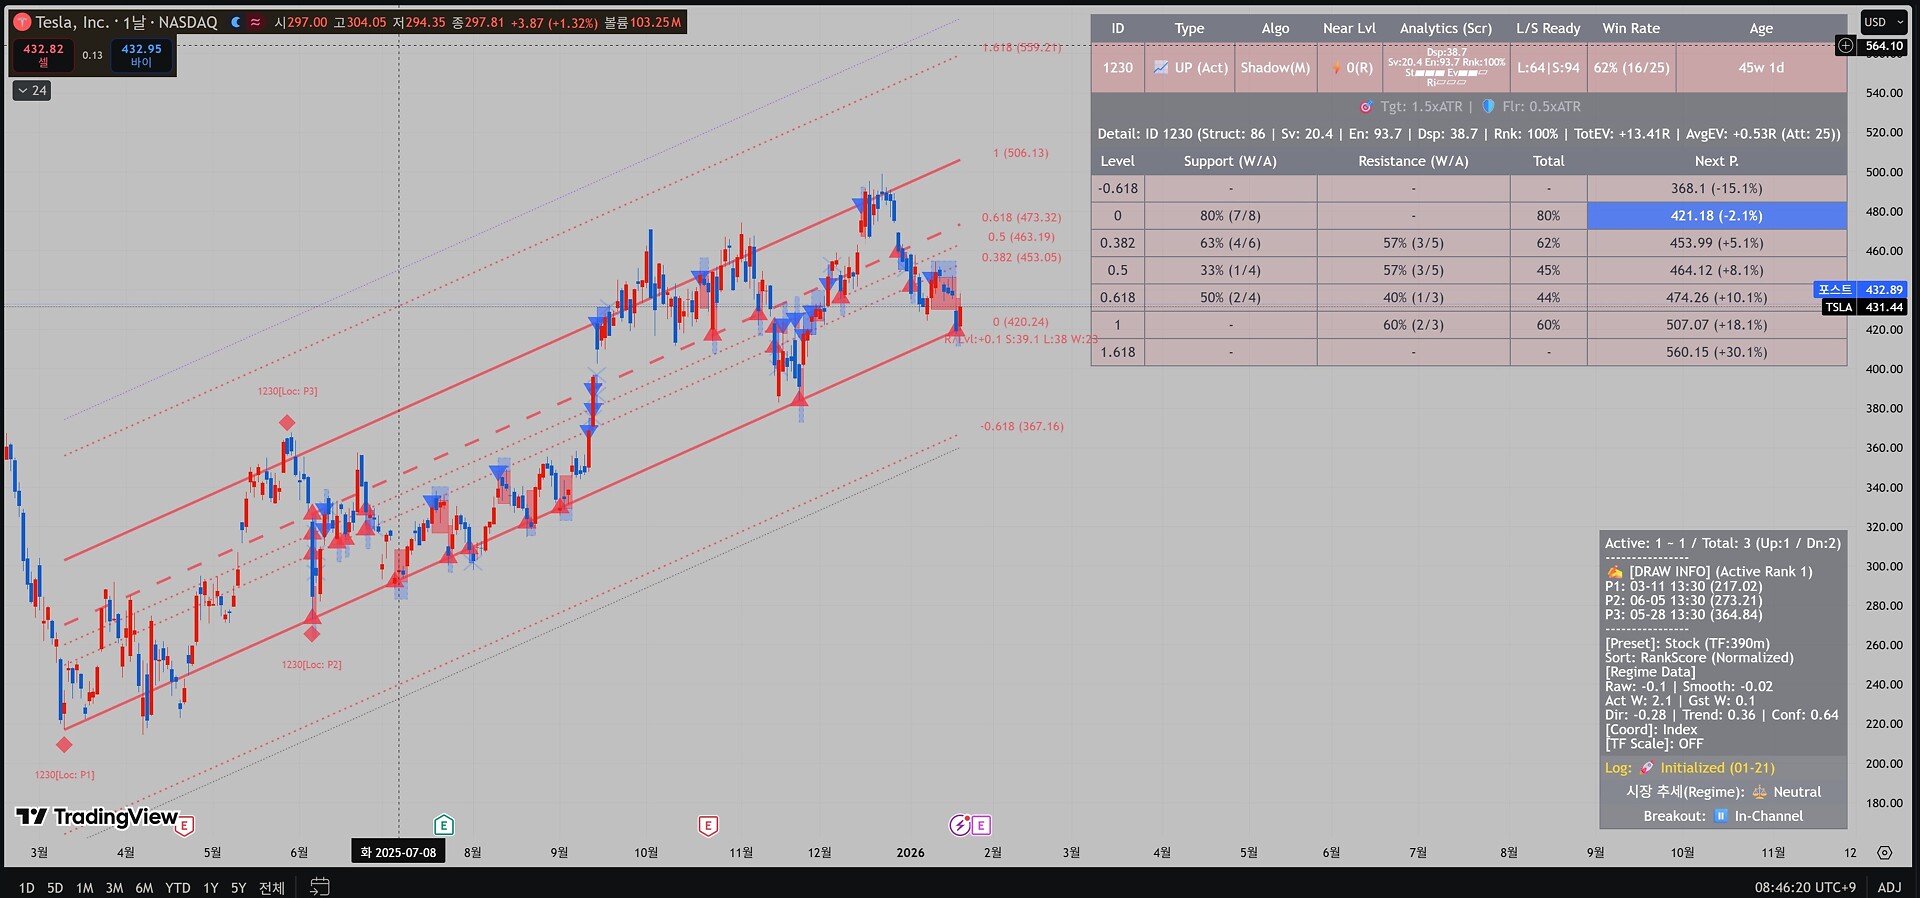Click the 432.82 셀 sell button
This screenshot has height=898, width=1920.
tap(43, 55)
